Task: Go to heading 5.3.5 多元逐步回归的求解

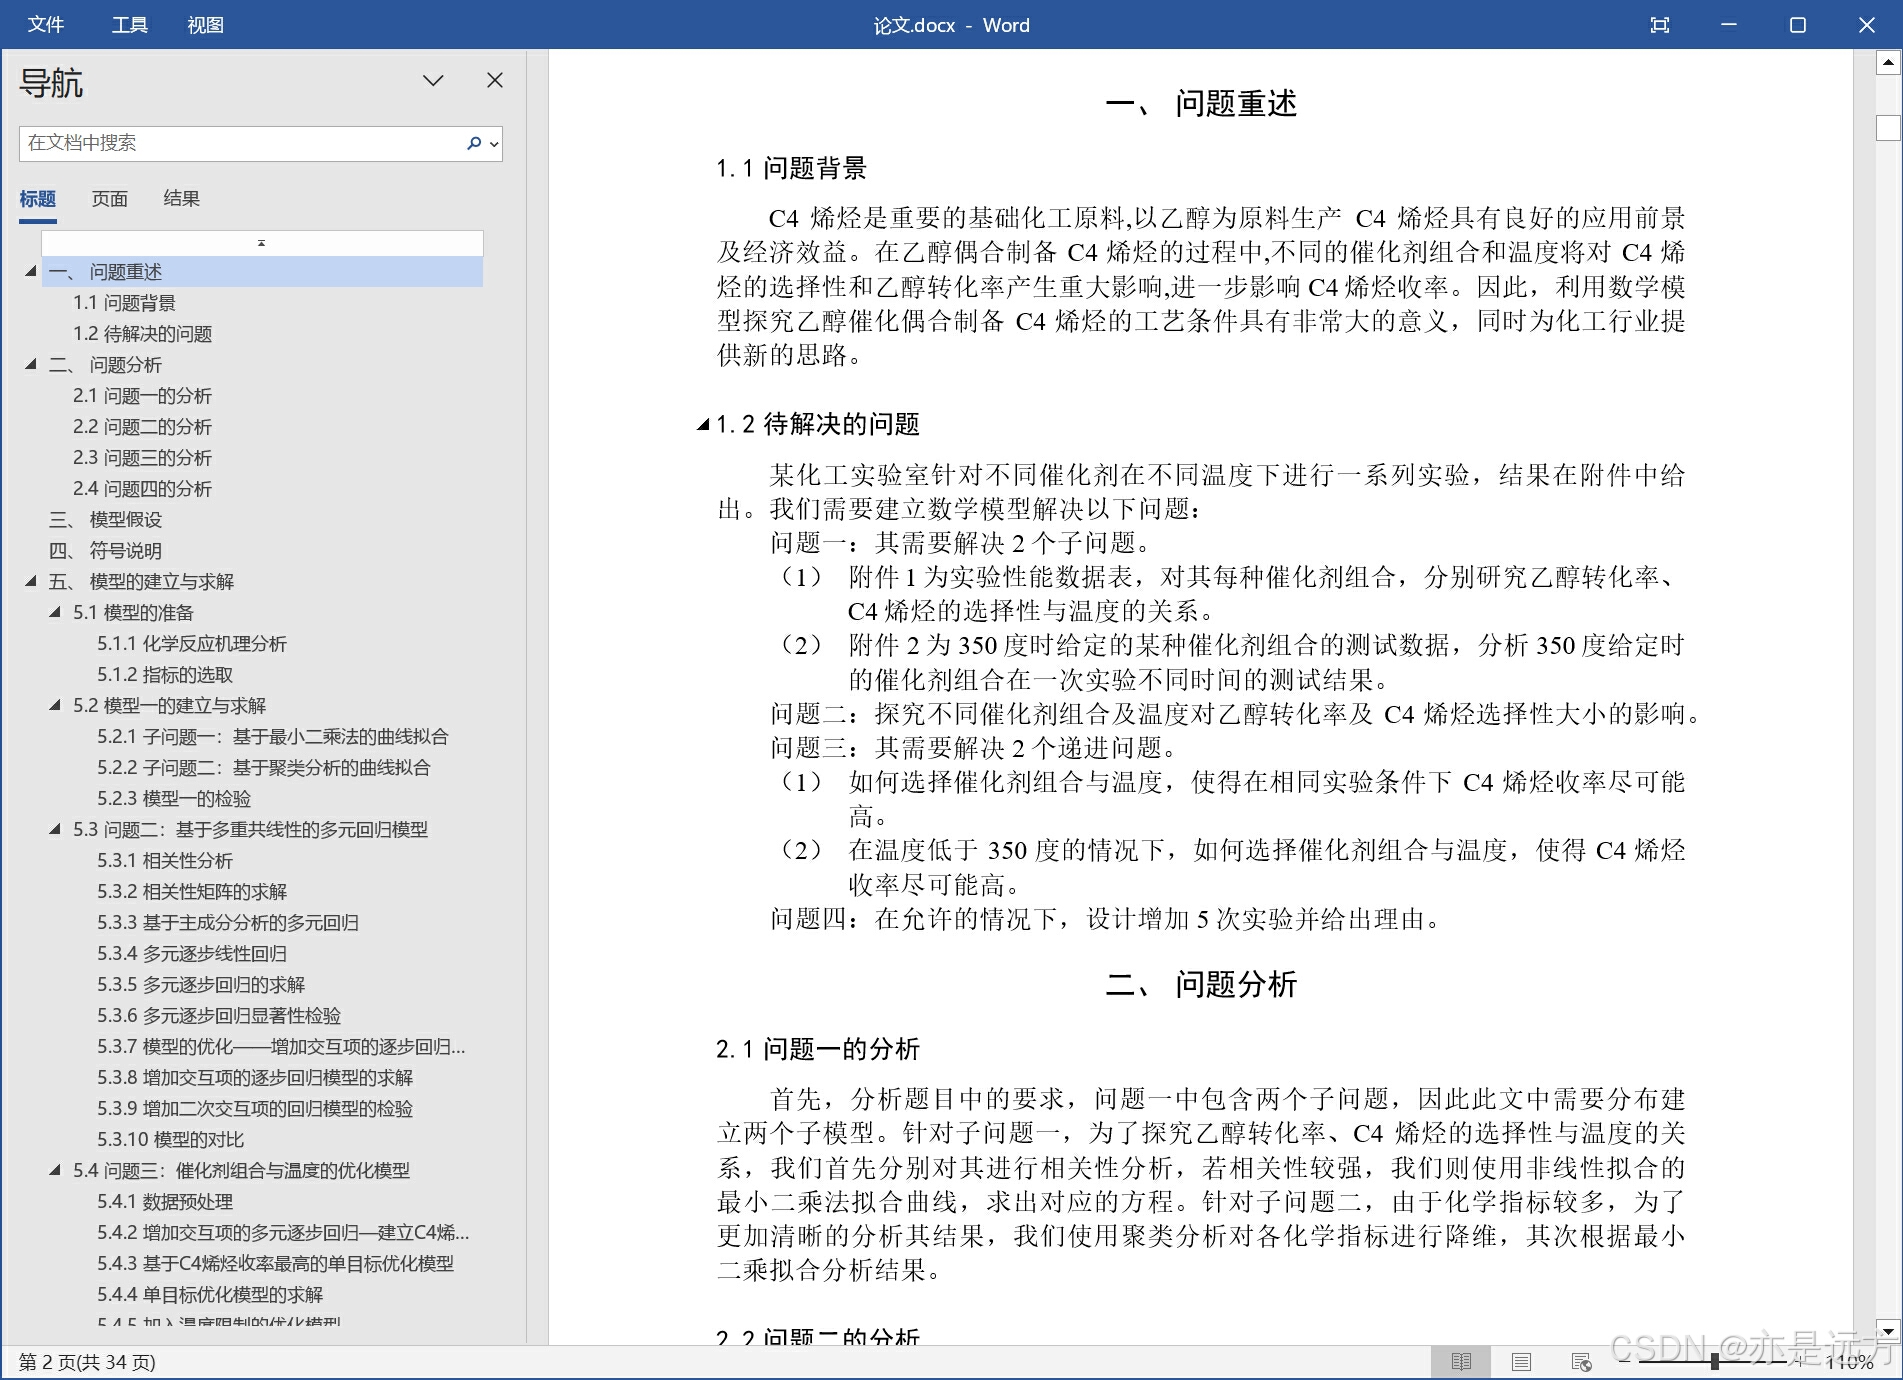Action: coord(201,984)
